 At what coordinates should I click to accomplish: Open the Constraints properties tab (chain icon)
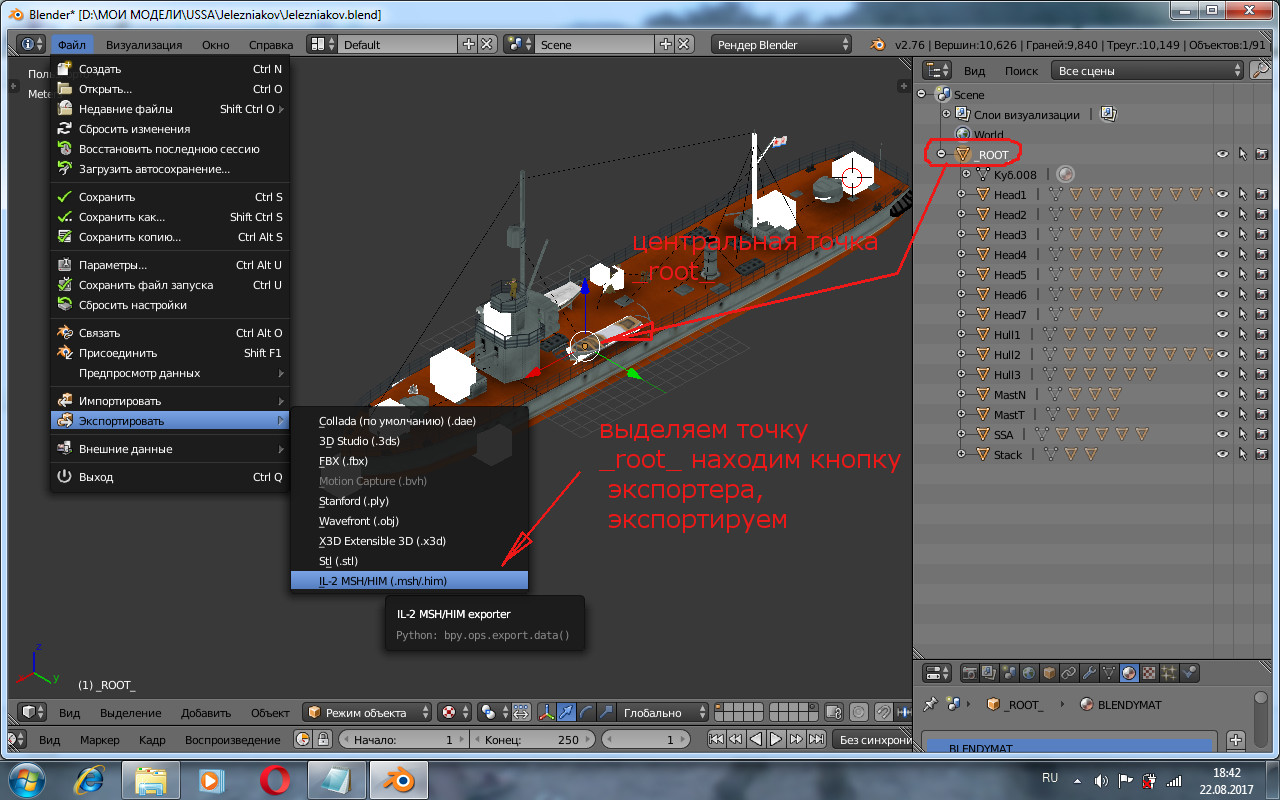click(1069, 673)
